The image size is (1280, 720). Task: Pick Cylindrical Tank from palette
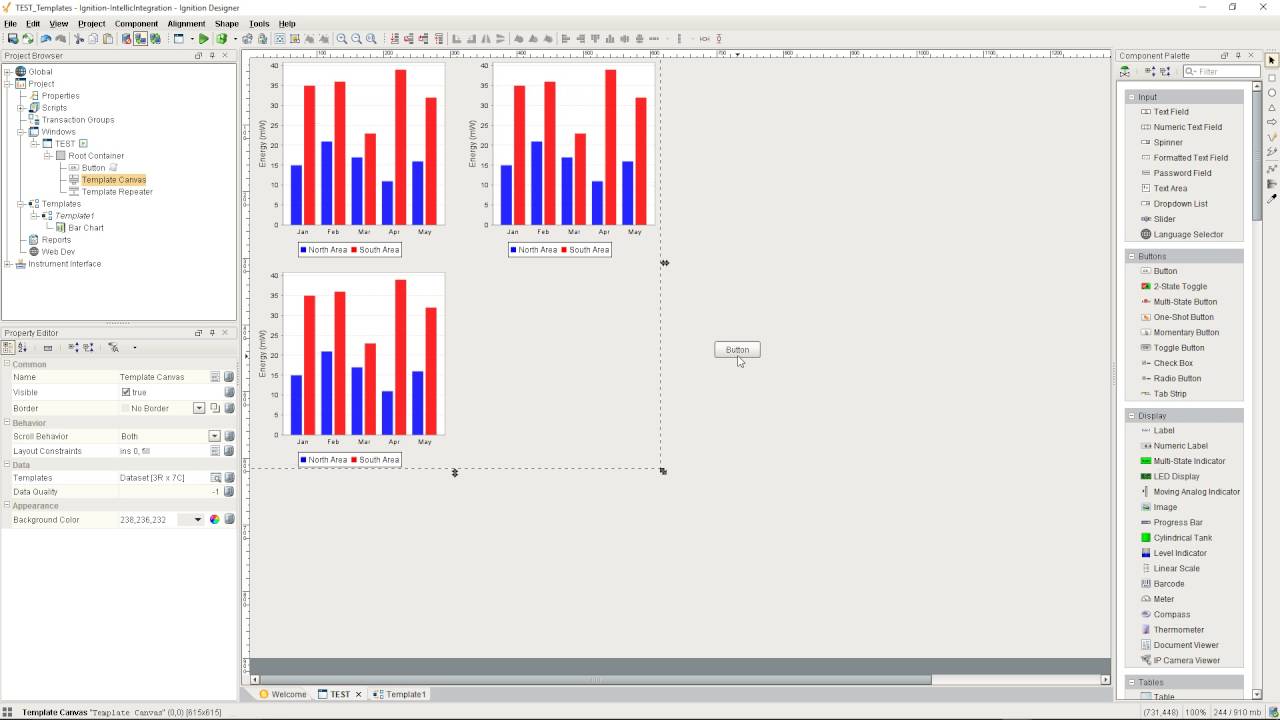[x=1182, y=538]
